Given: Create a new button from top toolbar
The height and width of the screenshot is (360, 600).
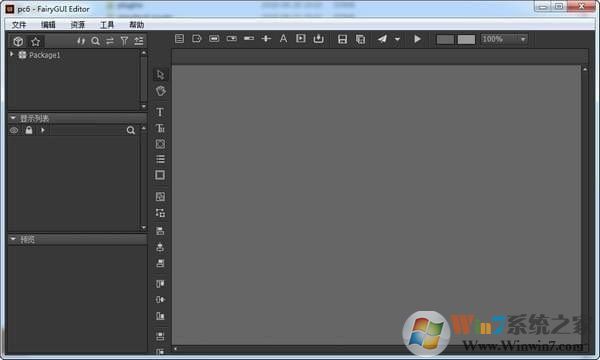Looking at the screenshot, I should point(214,39).
